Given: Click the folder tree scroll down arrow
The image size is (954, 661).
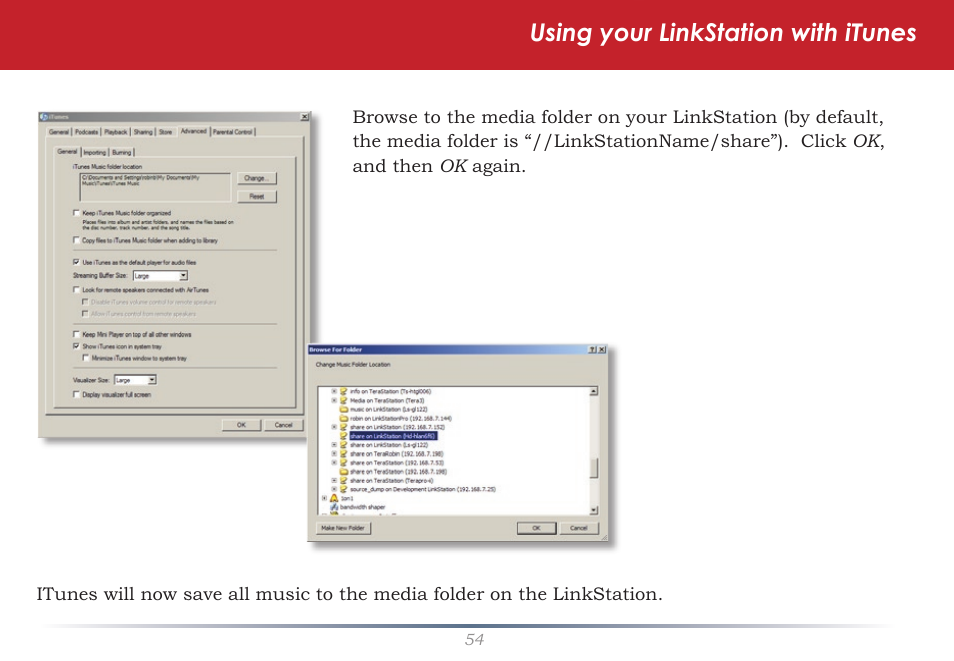Looking at the screenshot, I should [x=594, y=511].
